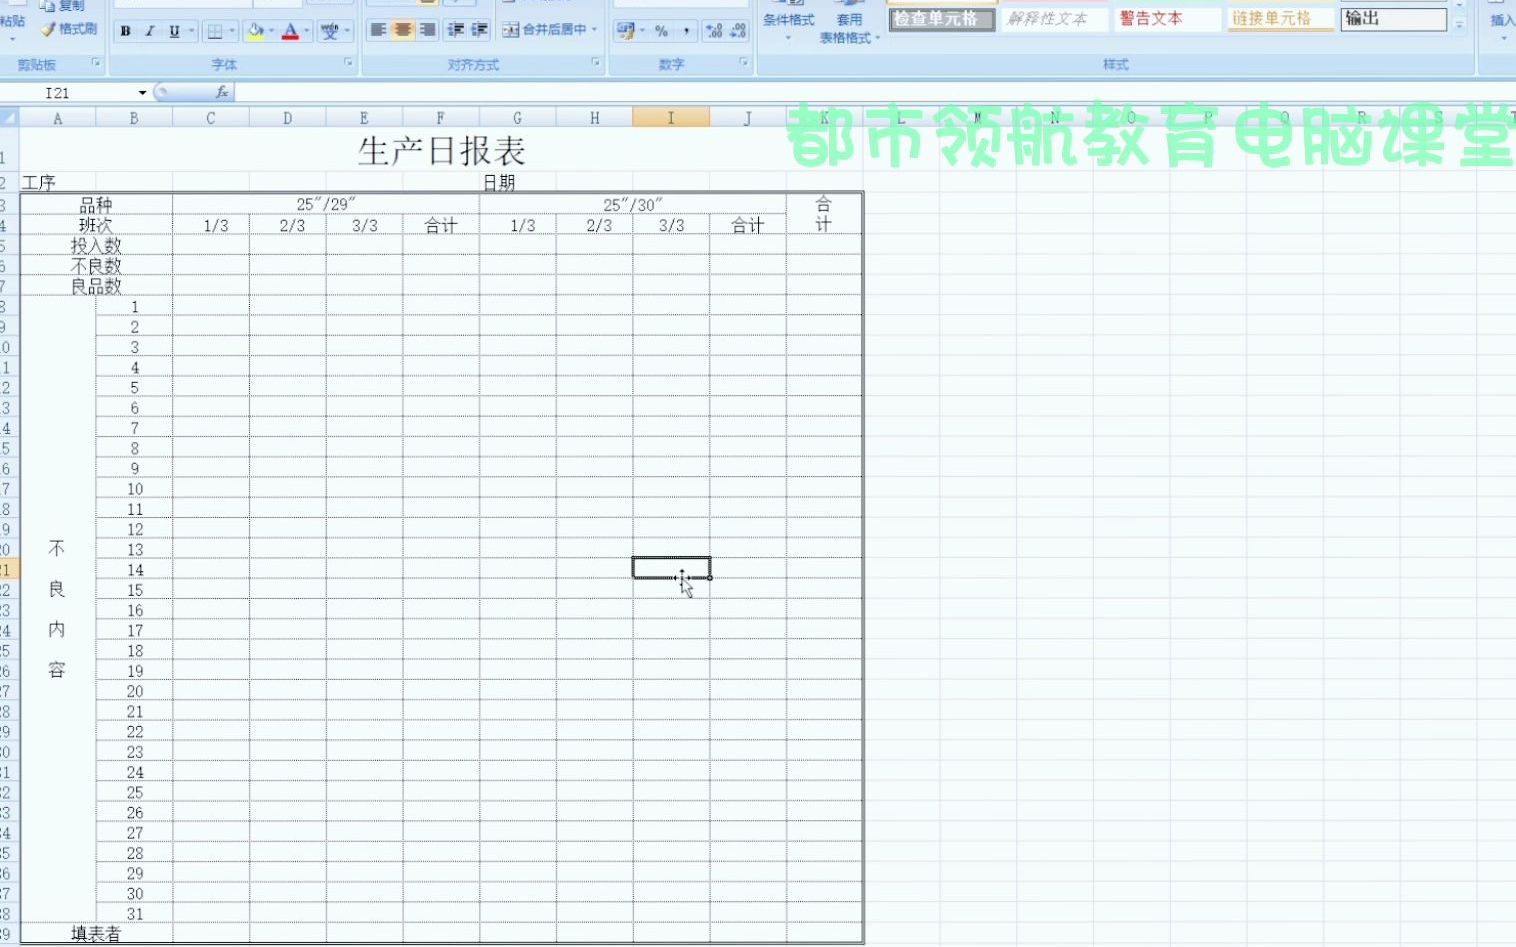Apply comma style
The image size is (1516, 947).
pyautogui.click(x=686, y=31)
